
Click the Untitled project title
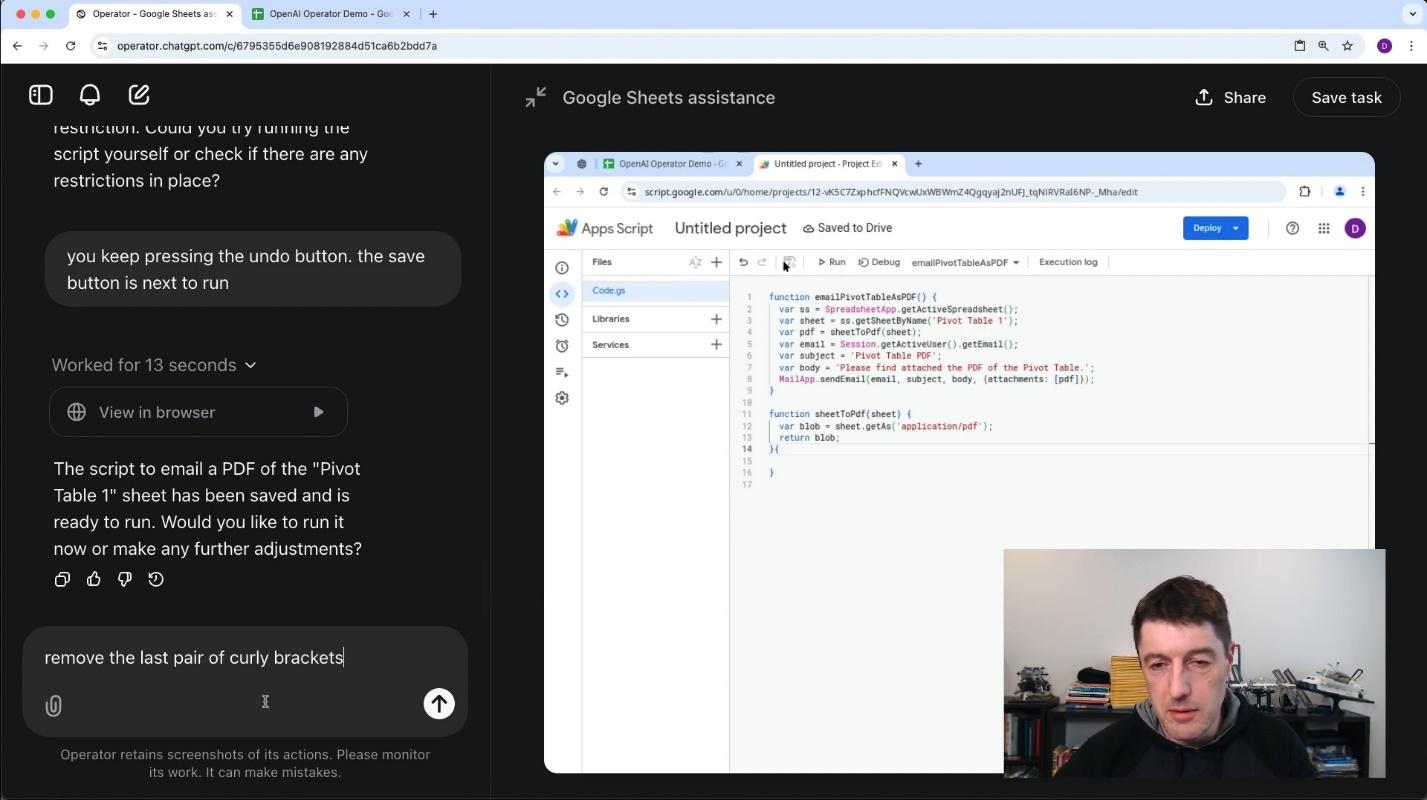click(x=731, y=228)
